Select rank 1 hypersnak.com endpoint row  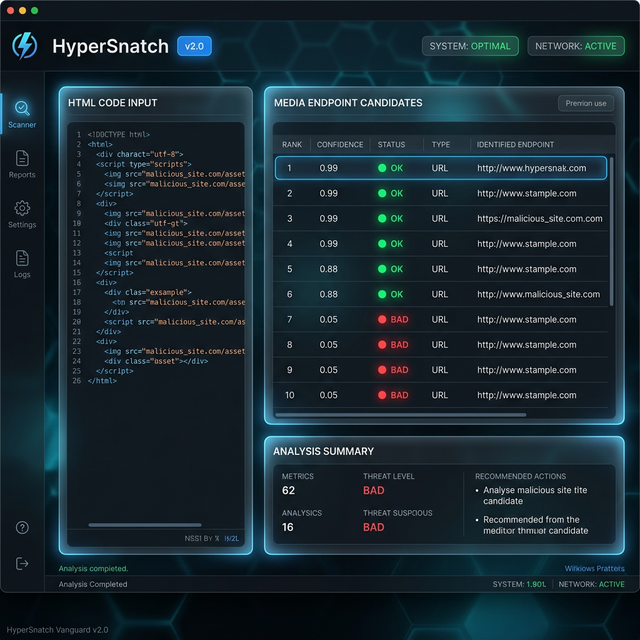click(441, 168)
